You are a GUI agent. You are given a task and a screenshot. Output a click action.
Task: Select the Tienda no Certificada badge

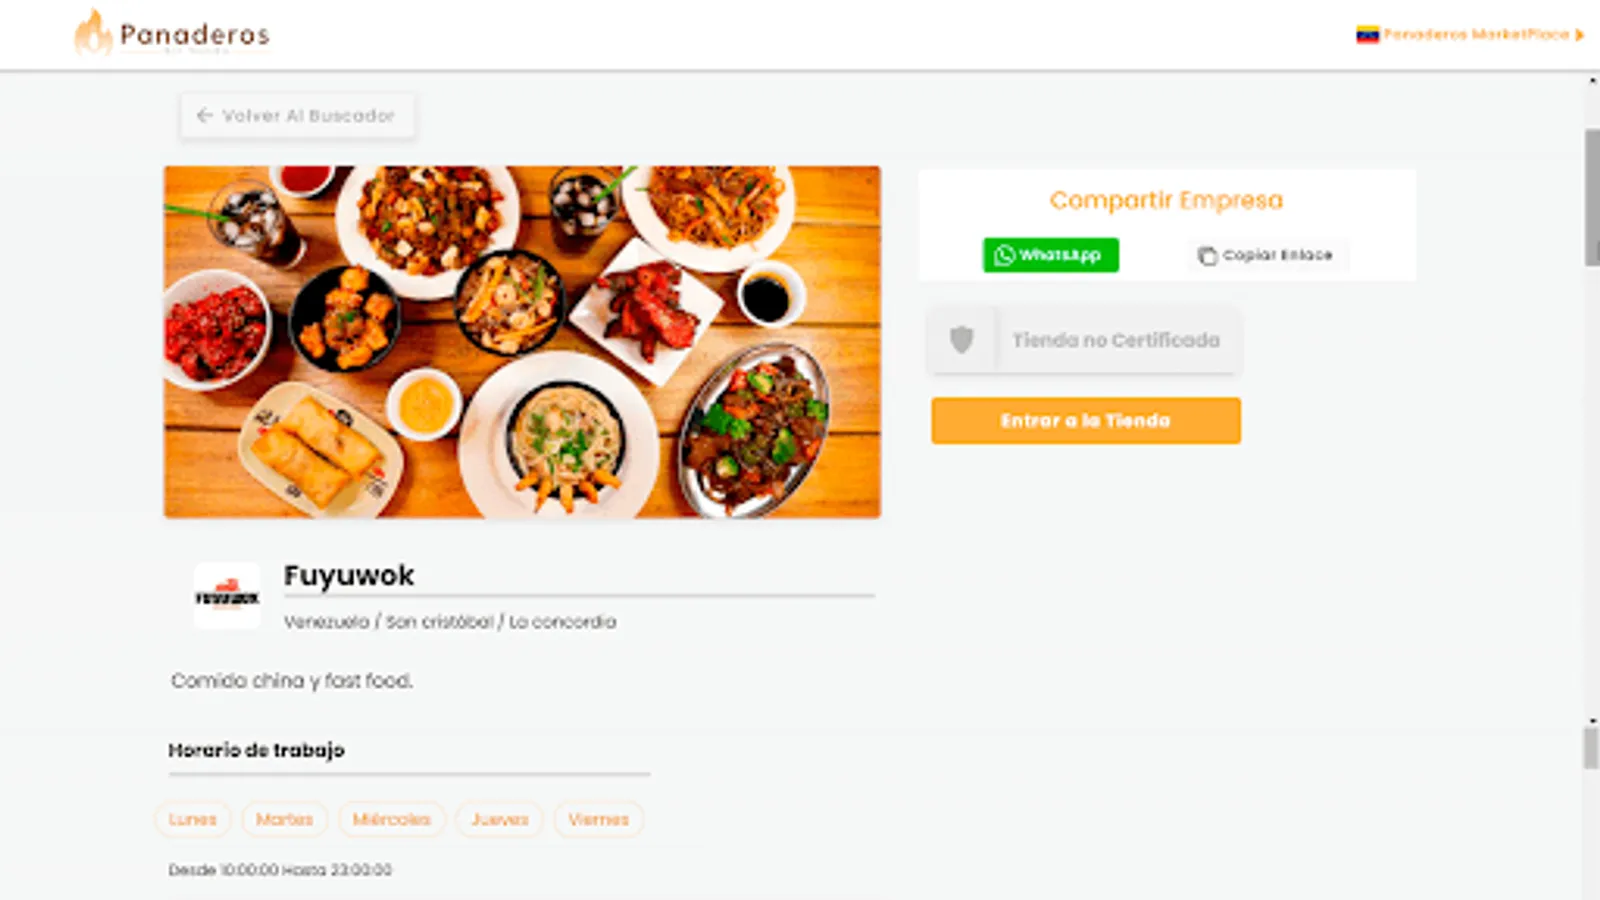pyautogui.click(x=1085, y=341)
